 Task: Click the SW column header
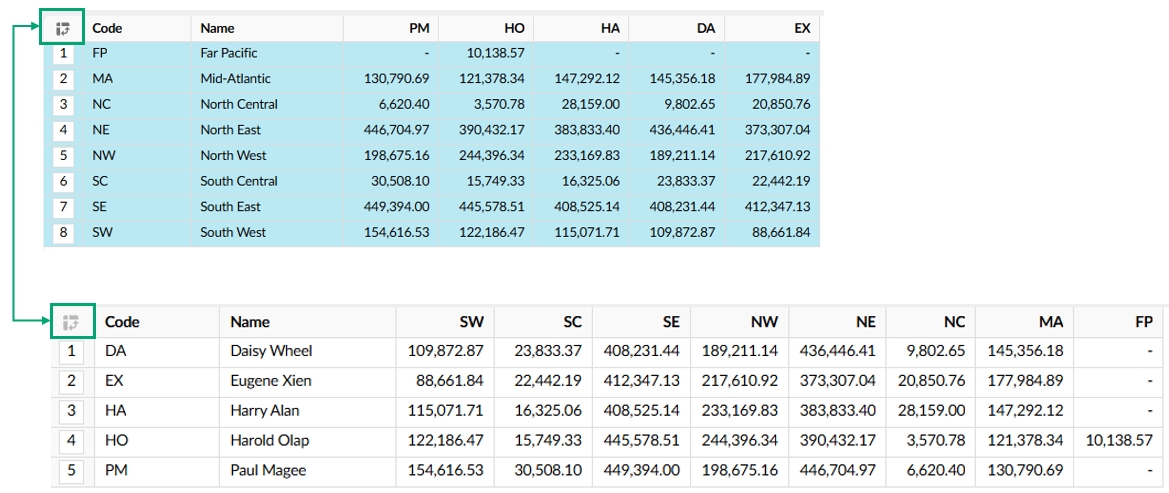coord(471,322)
